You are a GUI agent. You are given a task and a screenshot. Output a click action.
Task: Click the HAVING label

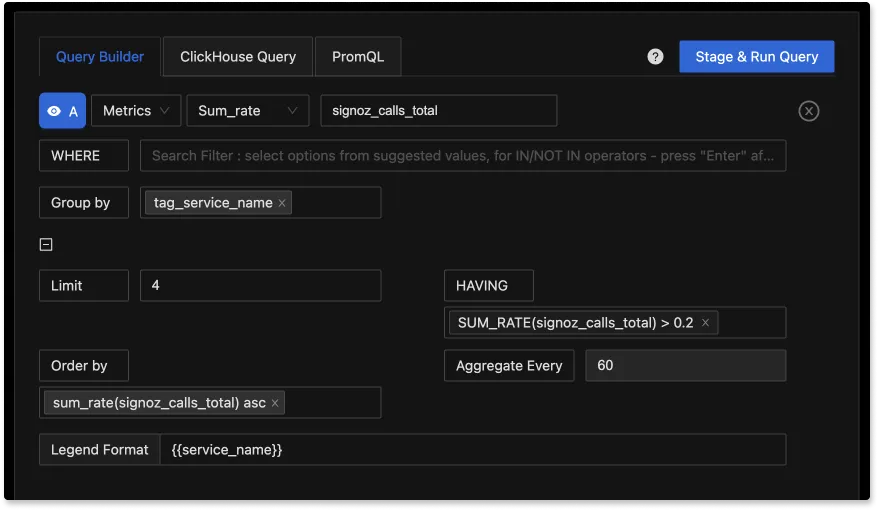tap(489, 286)
